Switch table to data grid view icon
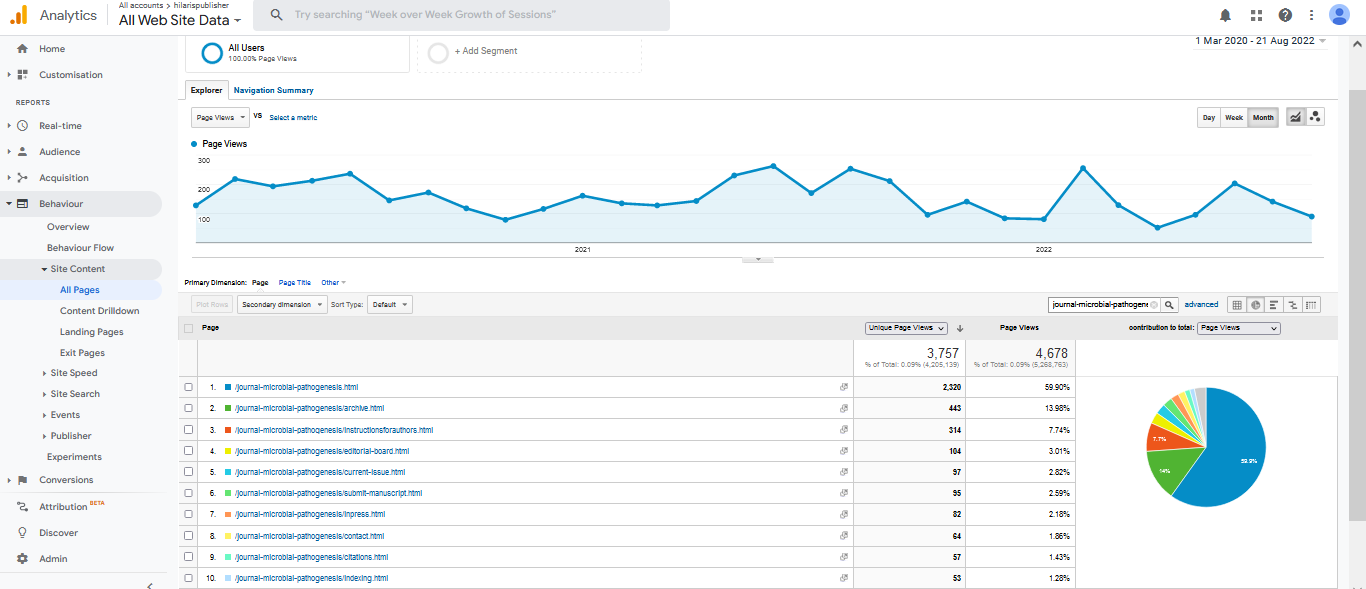The image size is (1366, 589). 1236,305
